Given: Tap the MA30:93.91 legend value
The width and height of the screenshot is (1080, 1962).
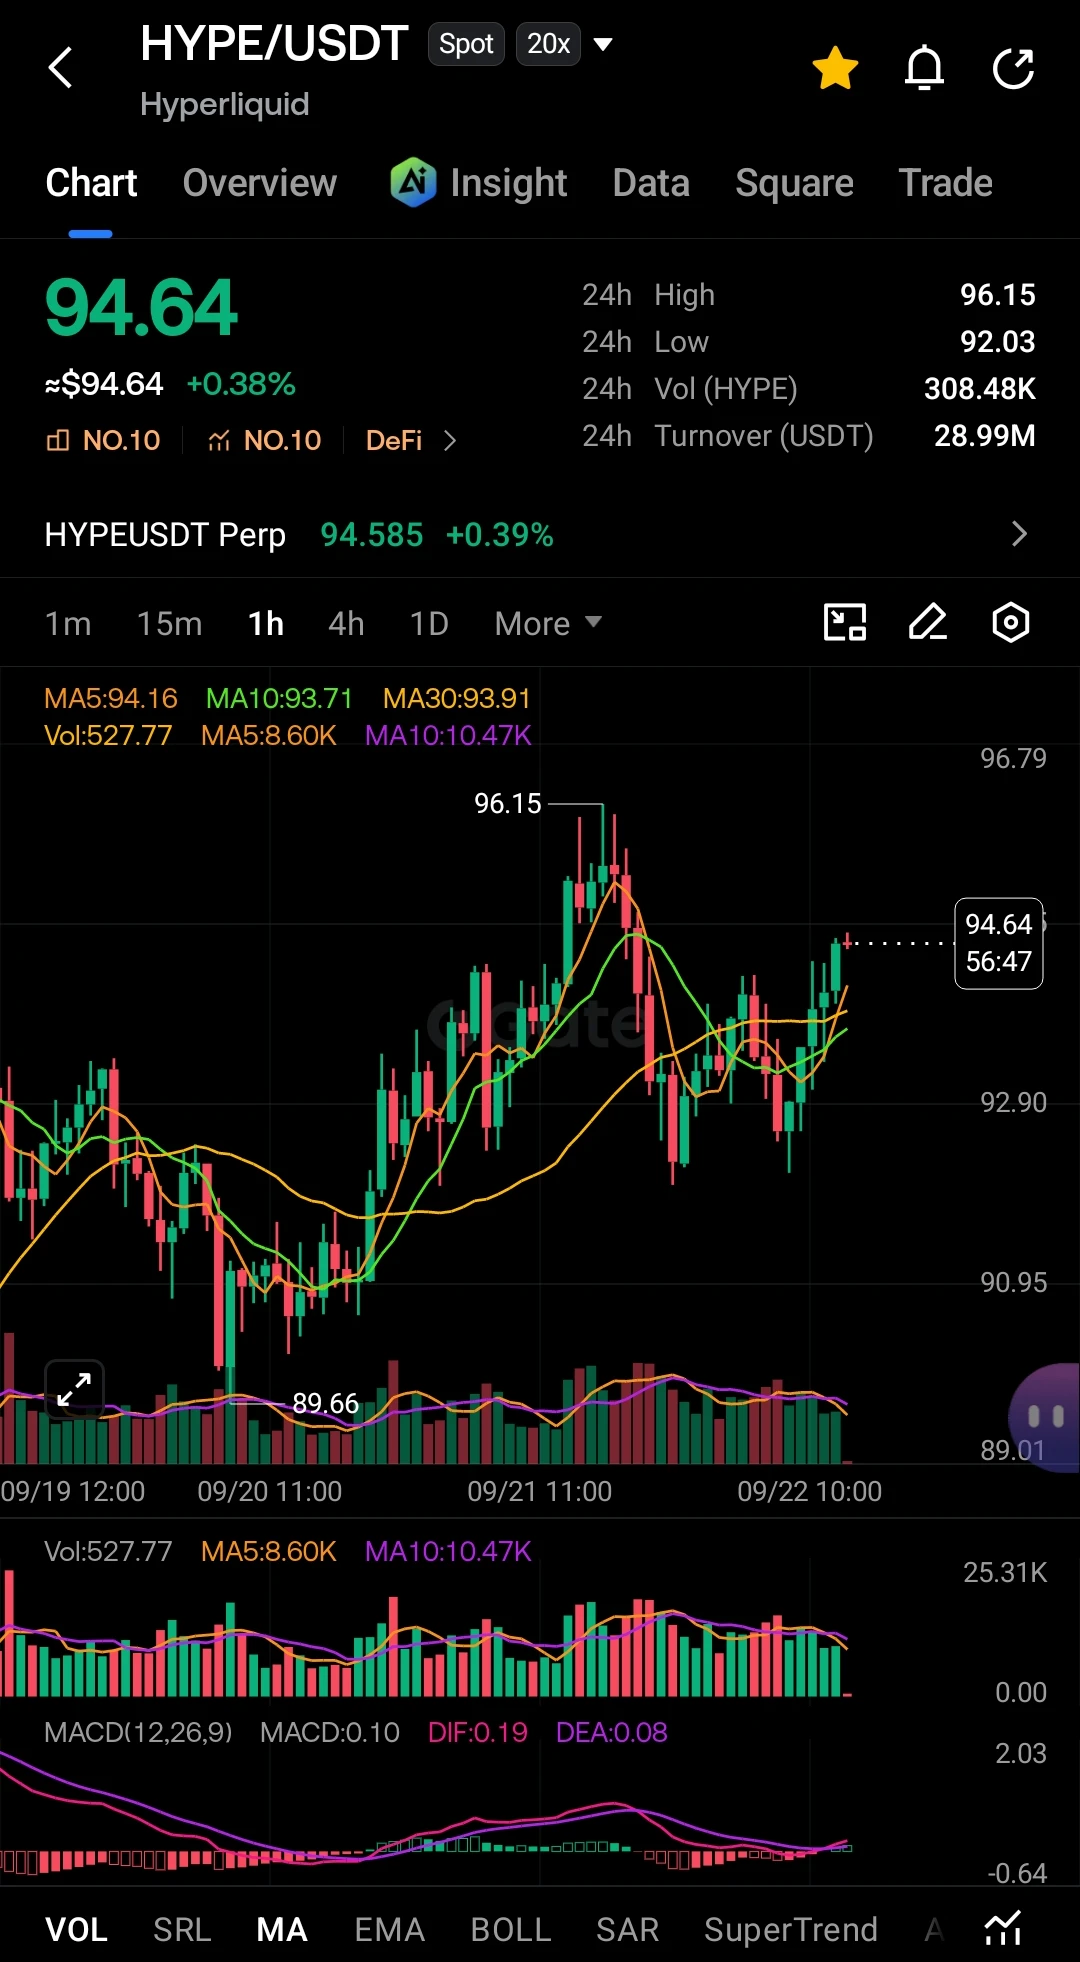Looking at the screenshot, I should (457, 698).
